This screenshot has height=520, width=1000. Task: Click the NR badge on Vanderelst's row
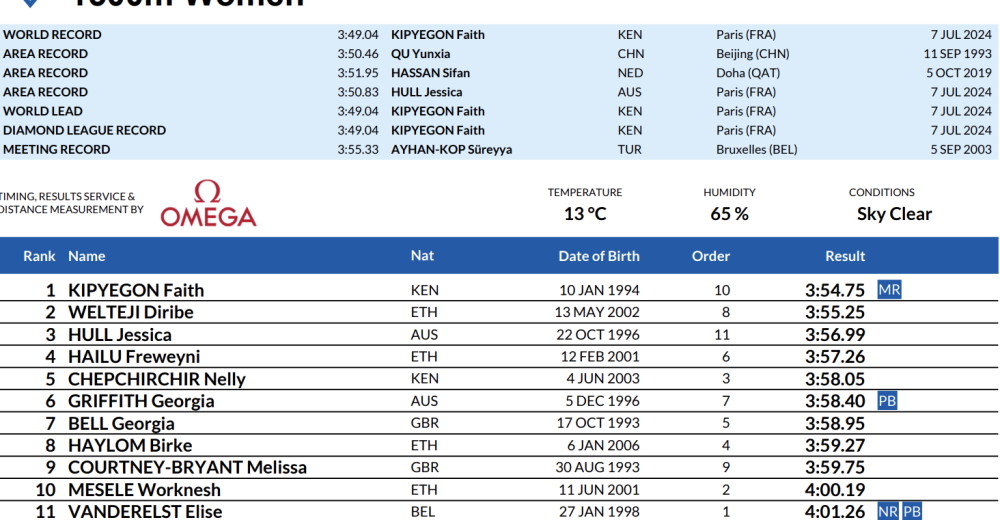(888, 512)
